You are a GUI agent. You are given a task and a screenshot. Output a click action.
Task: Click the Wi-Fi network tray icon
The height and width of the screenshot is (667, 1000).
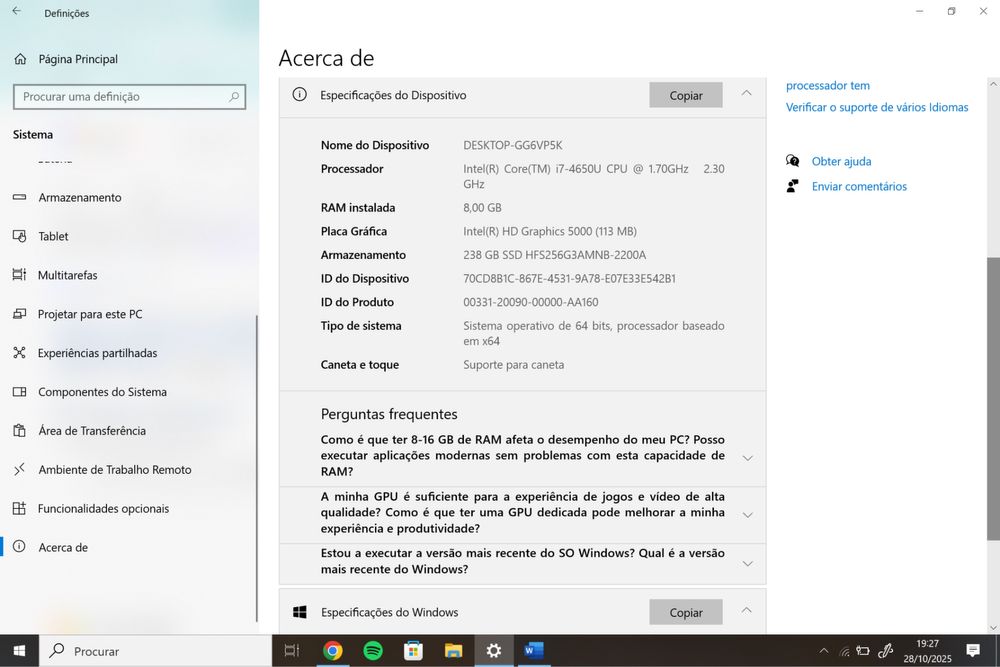[x=844, y=651]
